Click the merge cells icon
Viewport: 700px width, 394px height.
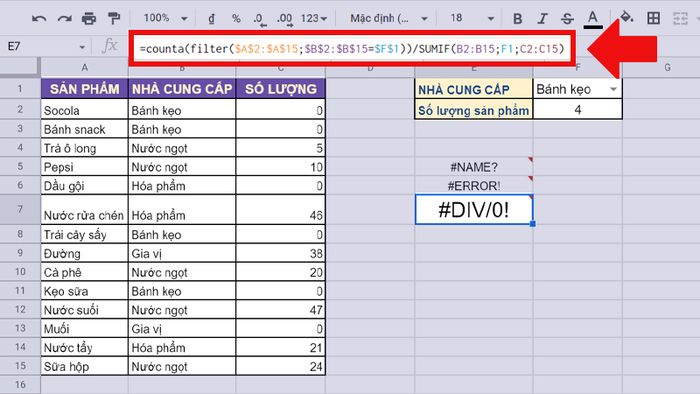tap(680, 18)
